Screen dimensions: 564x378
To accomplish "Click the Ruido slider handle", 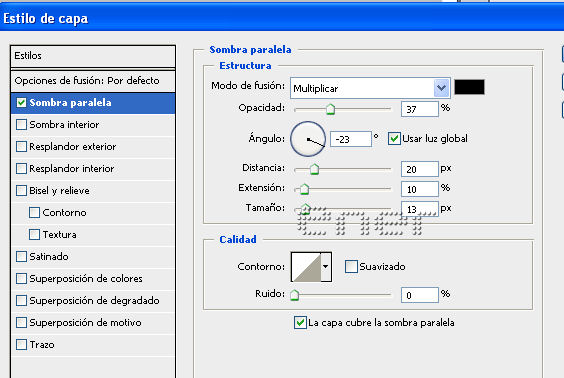I will click(295, 295).
